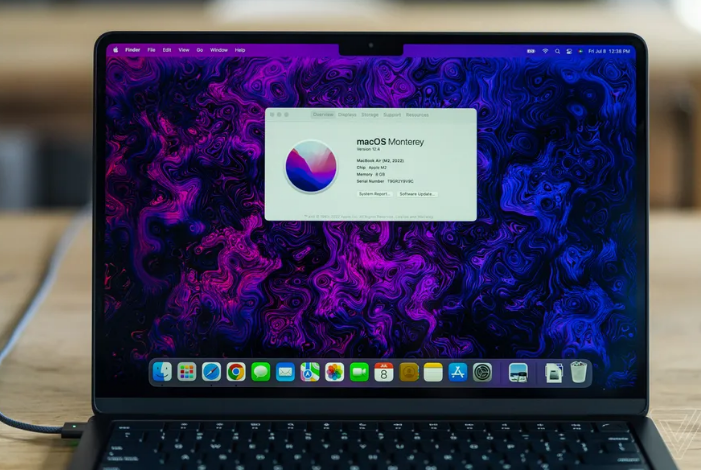Open the documents stack in Dock

(x=553, y=373)
